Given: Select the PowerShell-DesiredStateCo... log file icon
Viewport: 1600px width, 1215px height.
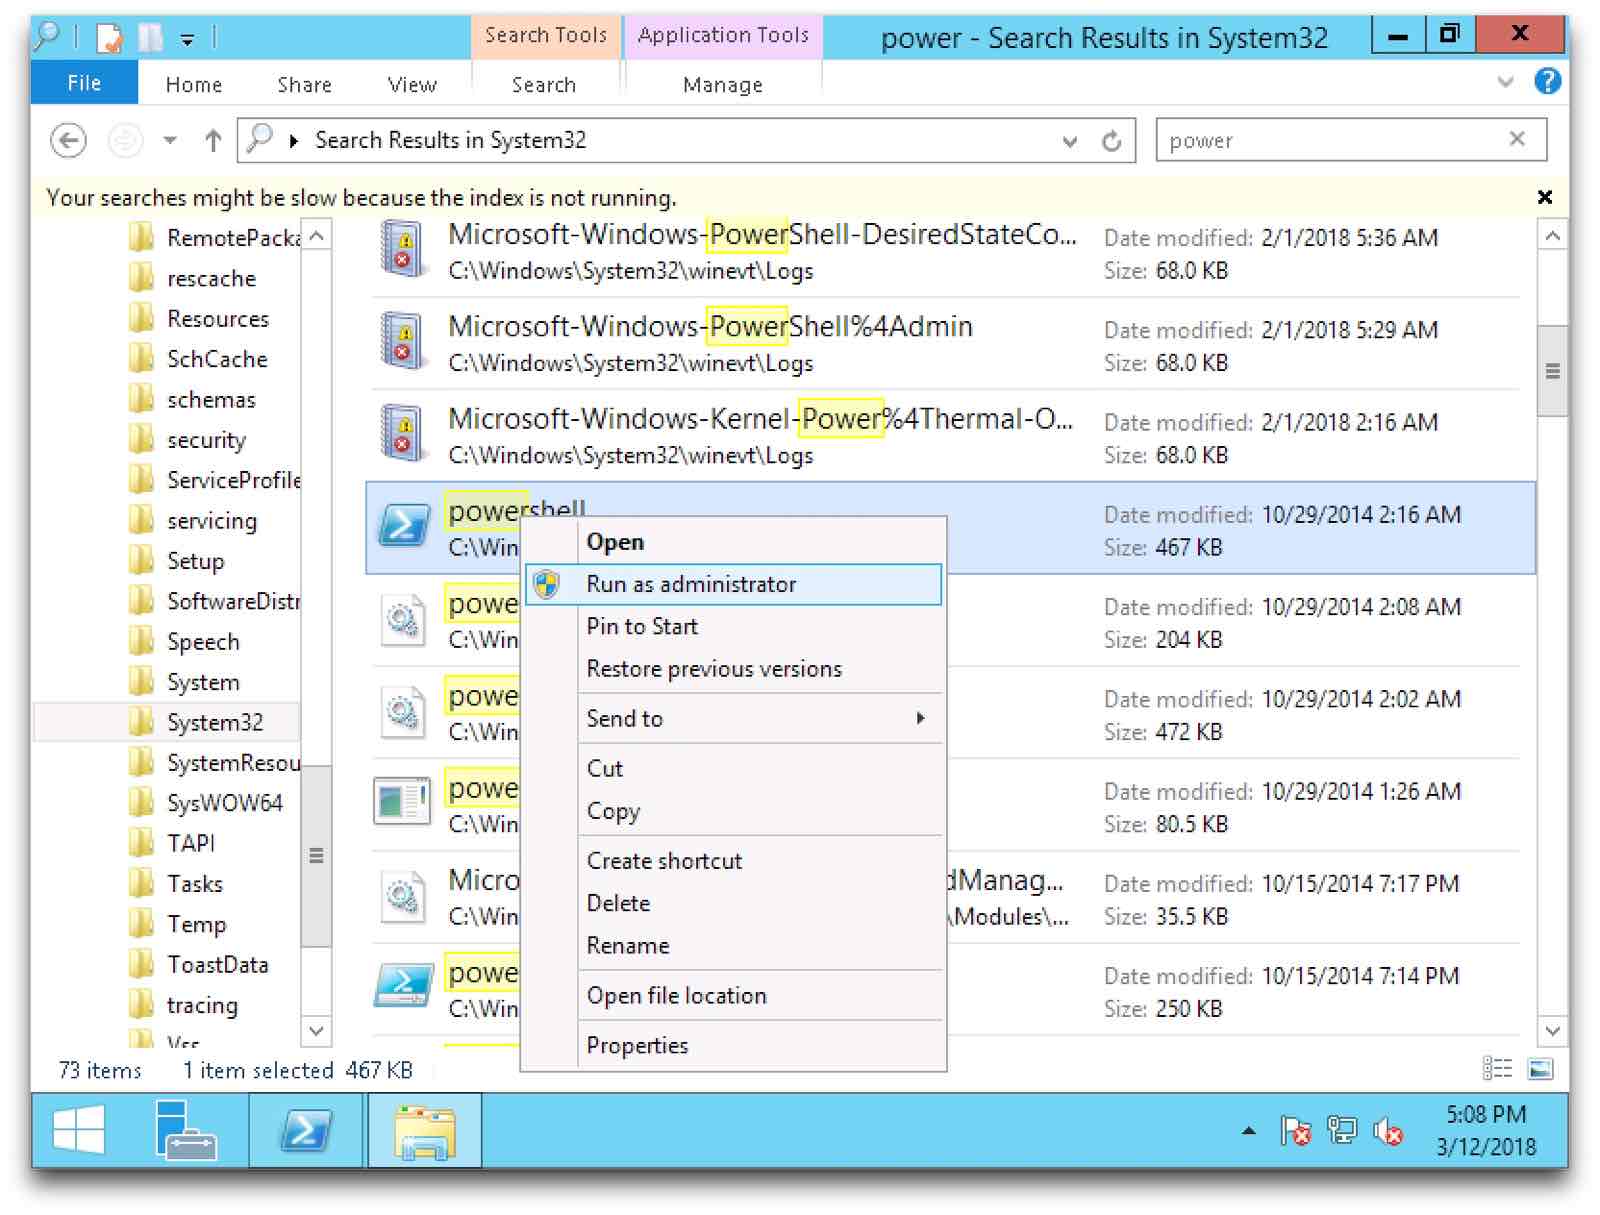Looking at the screenshot, I should pos(403,249).
